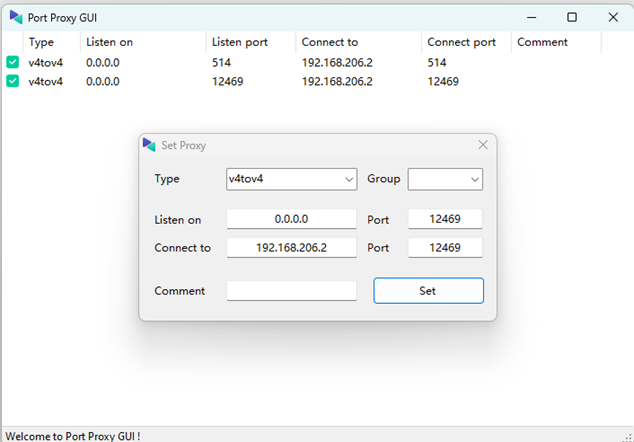Maximize the Port Proxy GUI window
The width and height of the screenshot is (634, 442).
pyautogui.click(x=572, y=17)
